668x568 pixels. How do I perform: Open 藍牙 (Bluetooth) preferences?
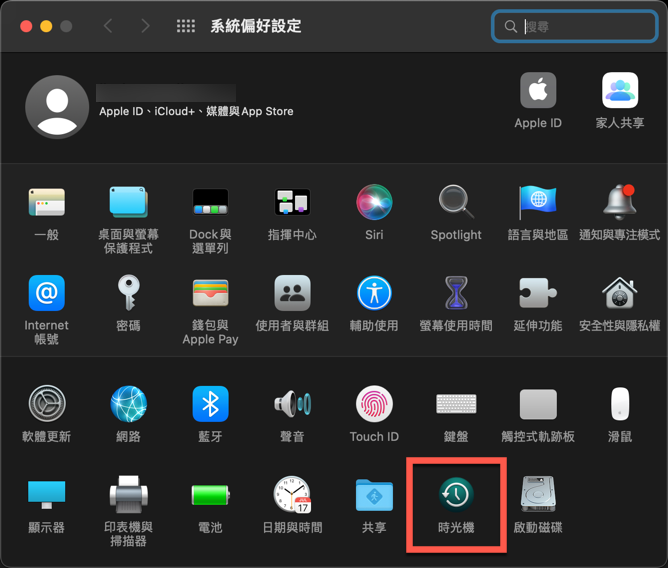210,404
